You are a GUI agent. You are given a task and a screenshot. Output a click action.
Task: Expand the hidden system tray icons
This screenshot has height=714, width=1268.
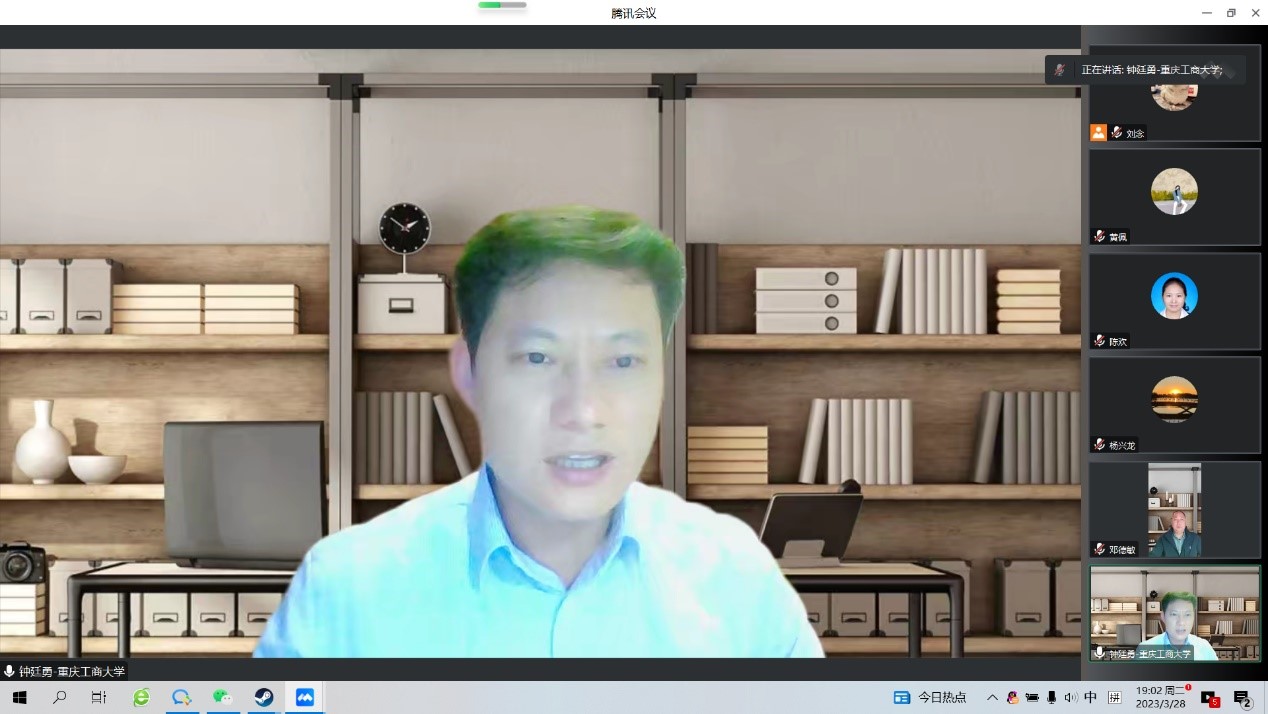[x=992, y=698]
